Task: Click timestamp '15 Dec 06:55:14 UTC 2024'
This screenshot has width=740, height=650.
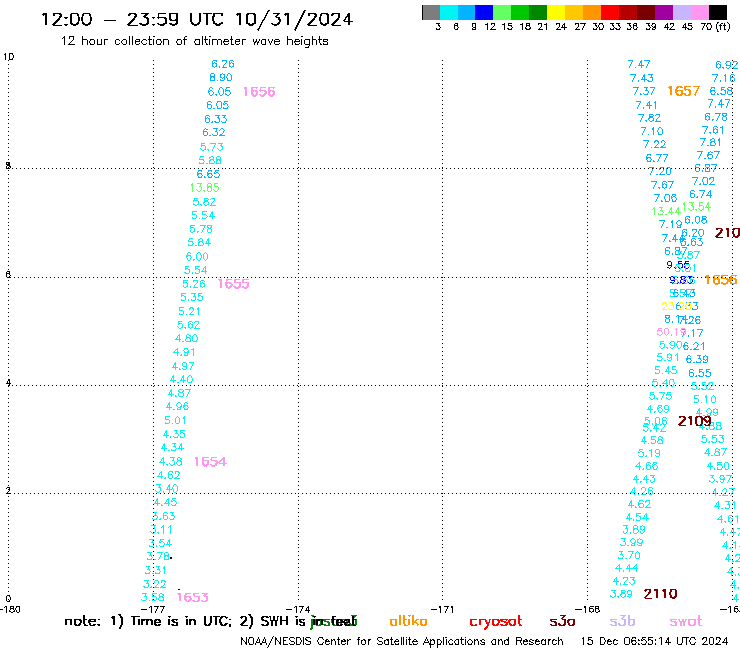Action: pos(655,641)
